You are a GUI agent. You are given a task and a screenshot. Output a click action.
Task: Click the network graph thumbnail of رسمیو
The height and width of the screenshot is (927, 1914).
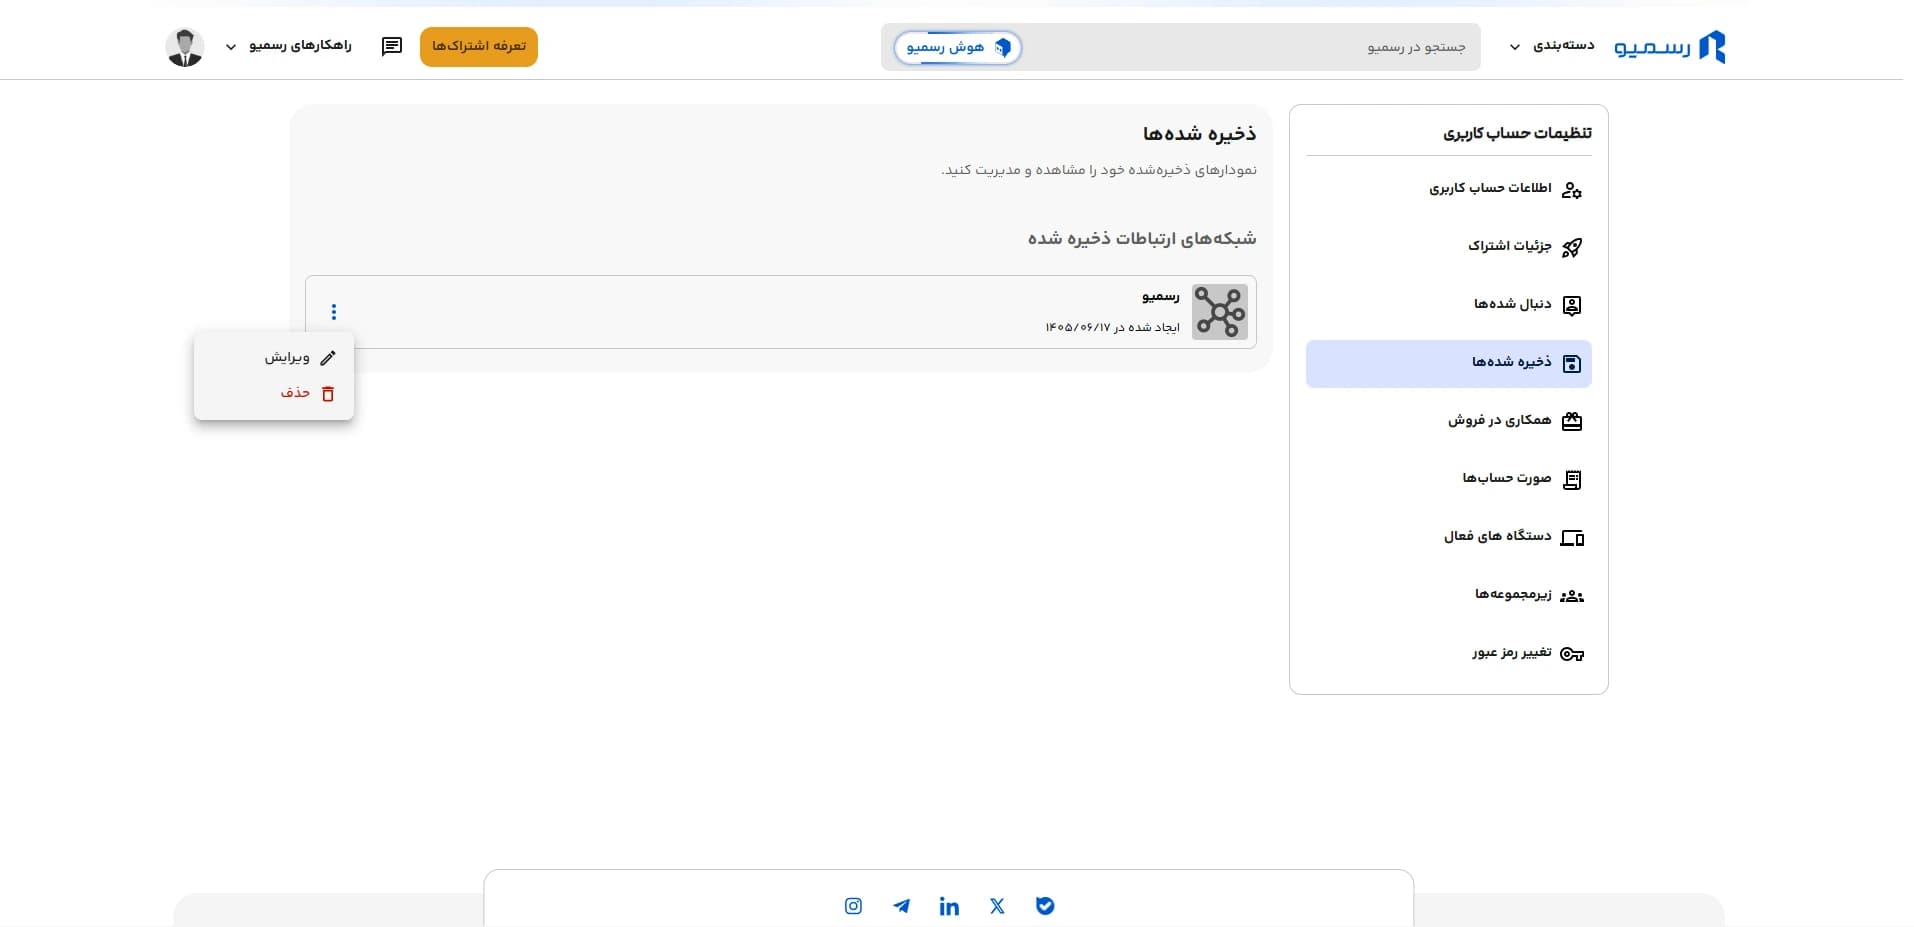point(1219,312)
